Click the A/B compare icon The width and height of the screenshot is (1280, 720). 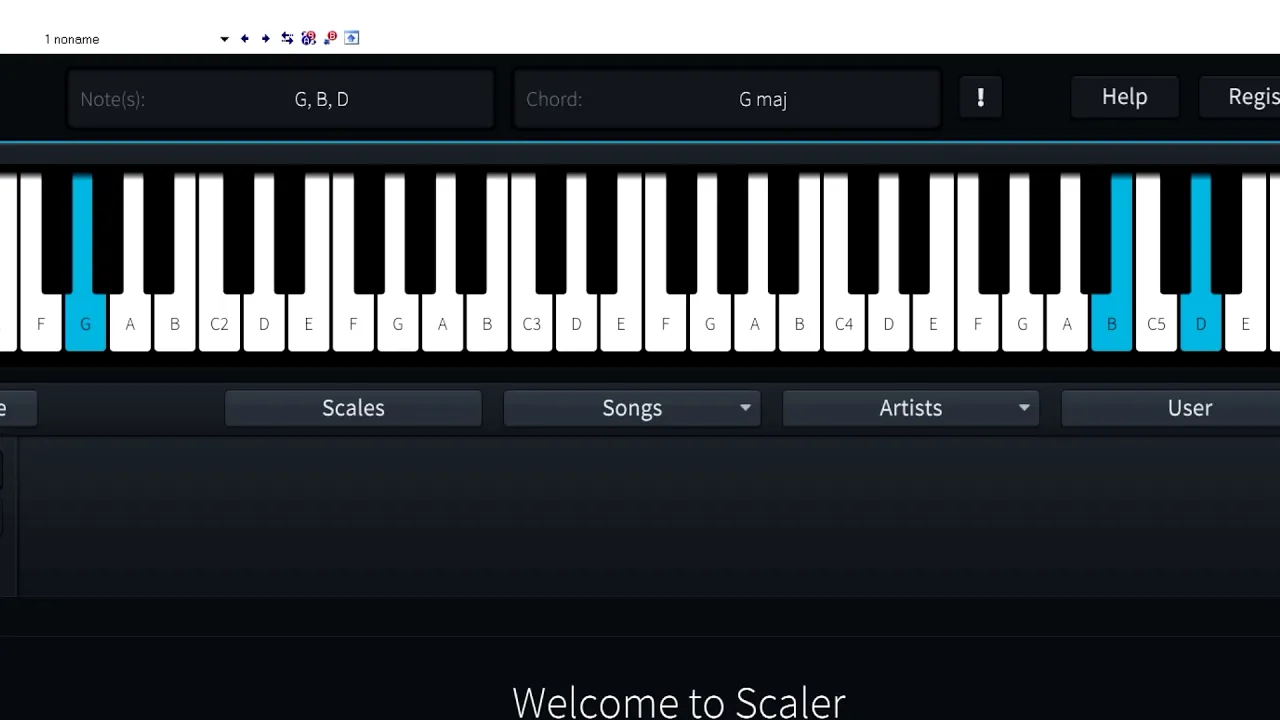point(308,38)
